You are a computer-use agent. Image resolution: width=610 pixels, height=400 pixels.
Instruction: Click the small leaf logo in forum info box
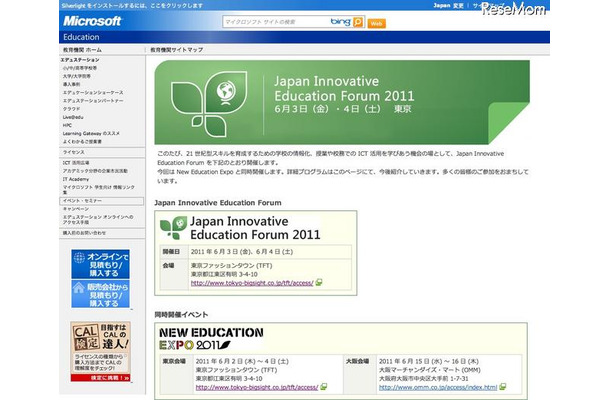coord(174,228)
